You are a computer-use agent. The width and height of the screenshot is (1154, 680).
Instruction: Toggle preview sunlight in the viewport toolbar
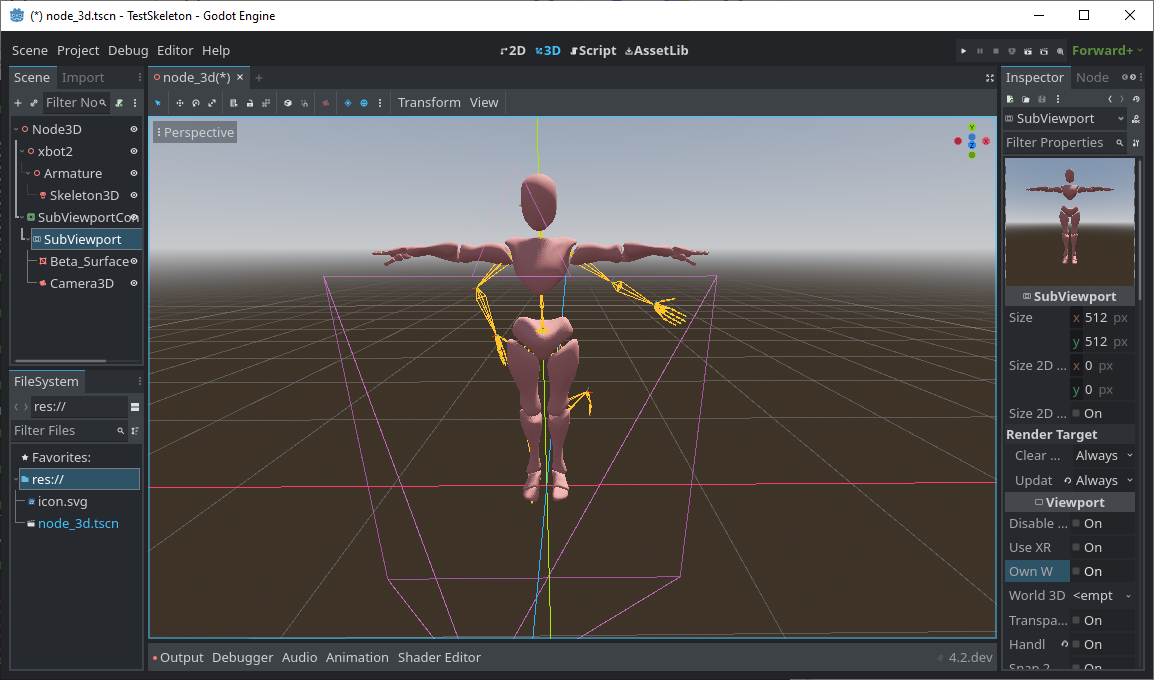click(347, 102)
